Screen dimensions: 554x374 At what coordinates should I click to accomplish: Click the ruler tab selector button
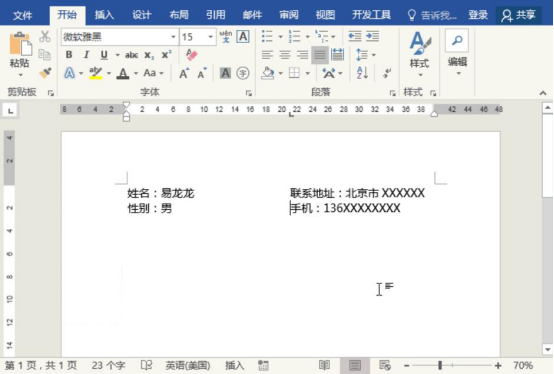(10, 111)
